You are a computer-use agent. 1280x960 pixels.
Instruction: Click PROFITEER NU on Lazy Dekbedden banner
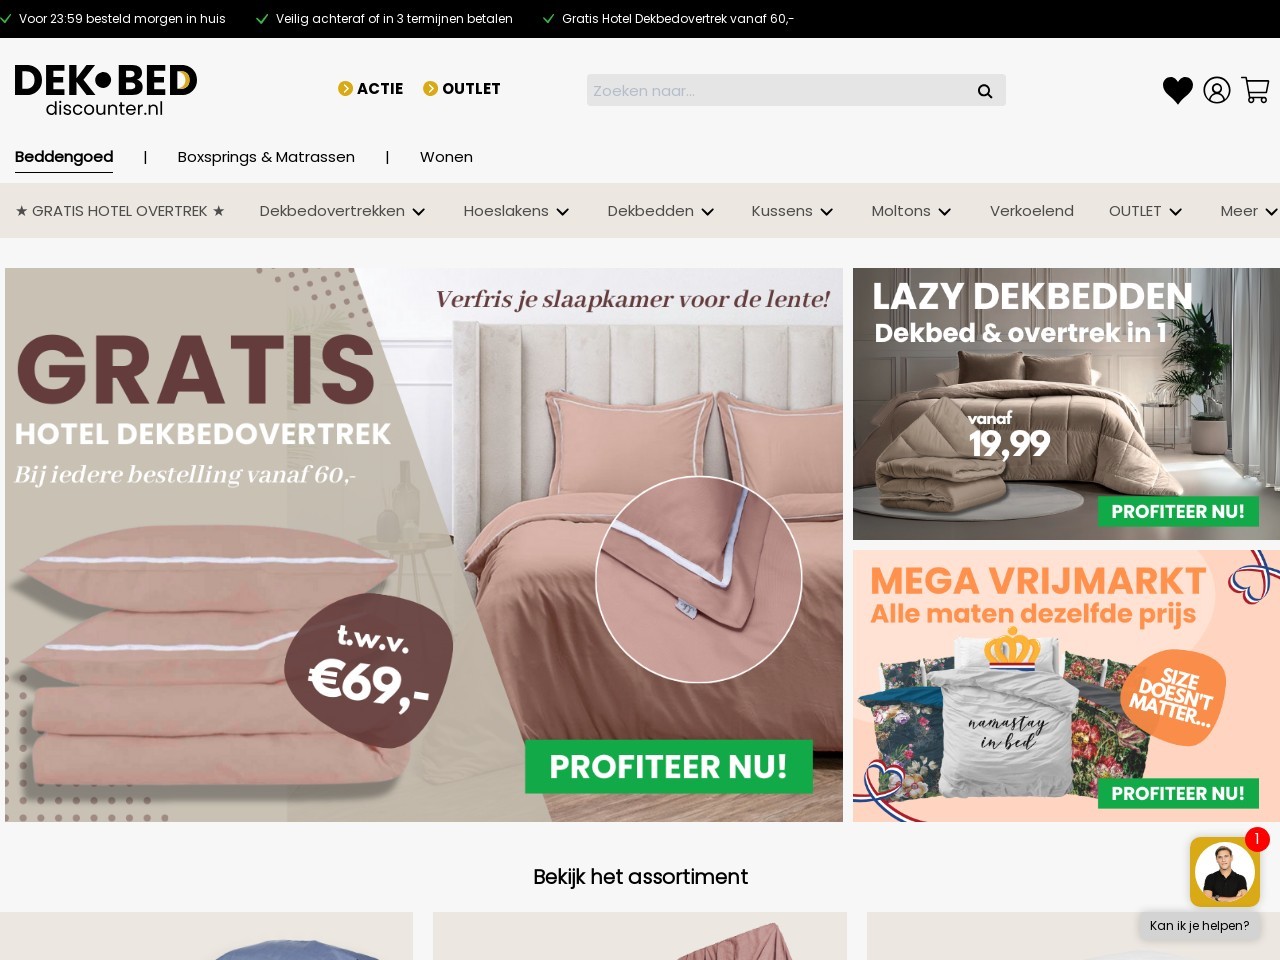pyautogui.click(x=1178, y=511)
